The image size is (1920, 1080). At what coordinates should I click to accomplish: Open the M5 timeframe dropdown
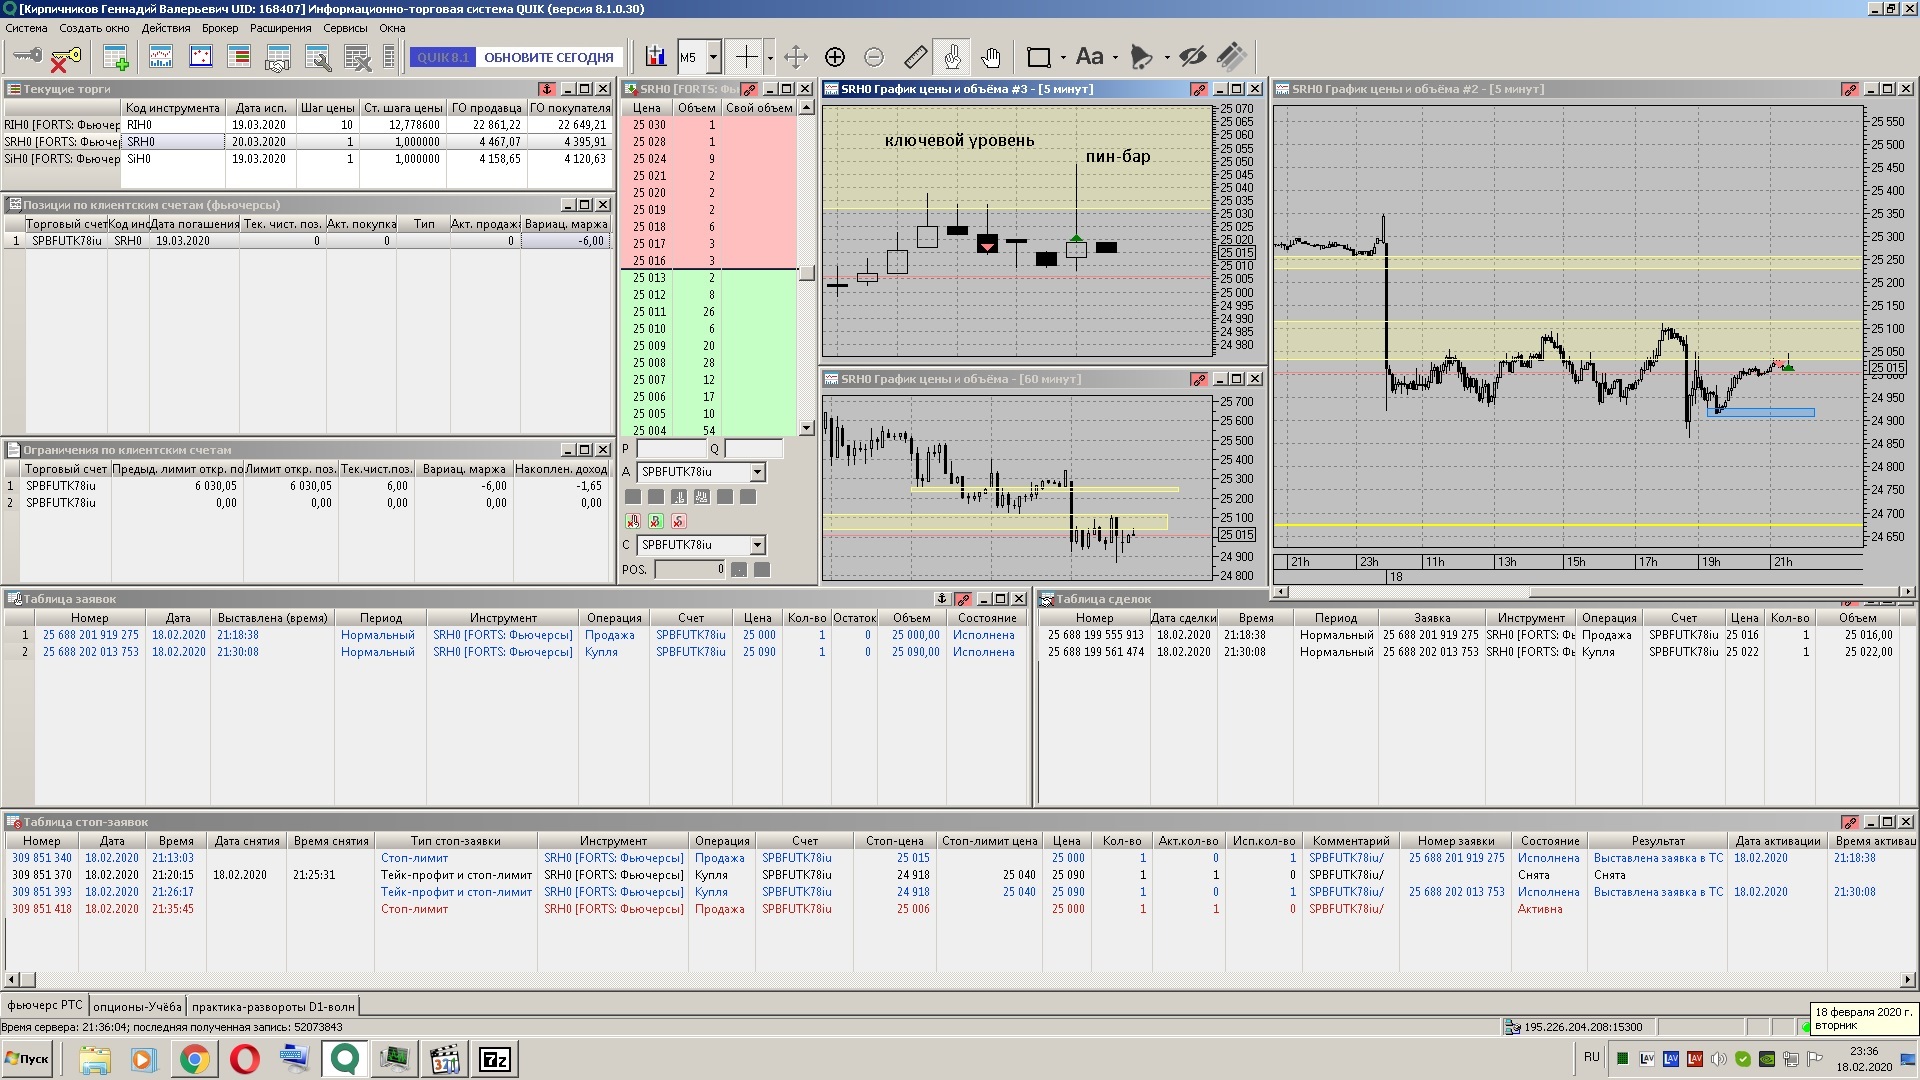(x=713, y=57)
